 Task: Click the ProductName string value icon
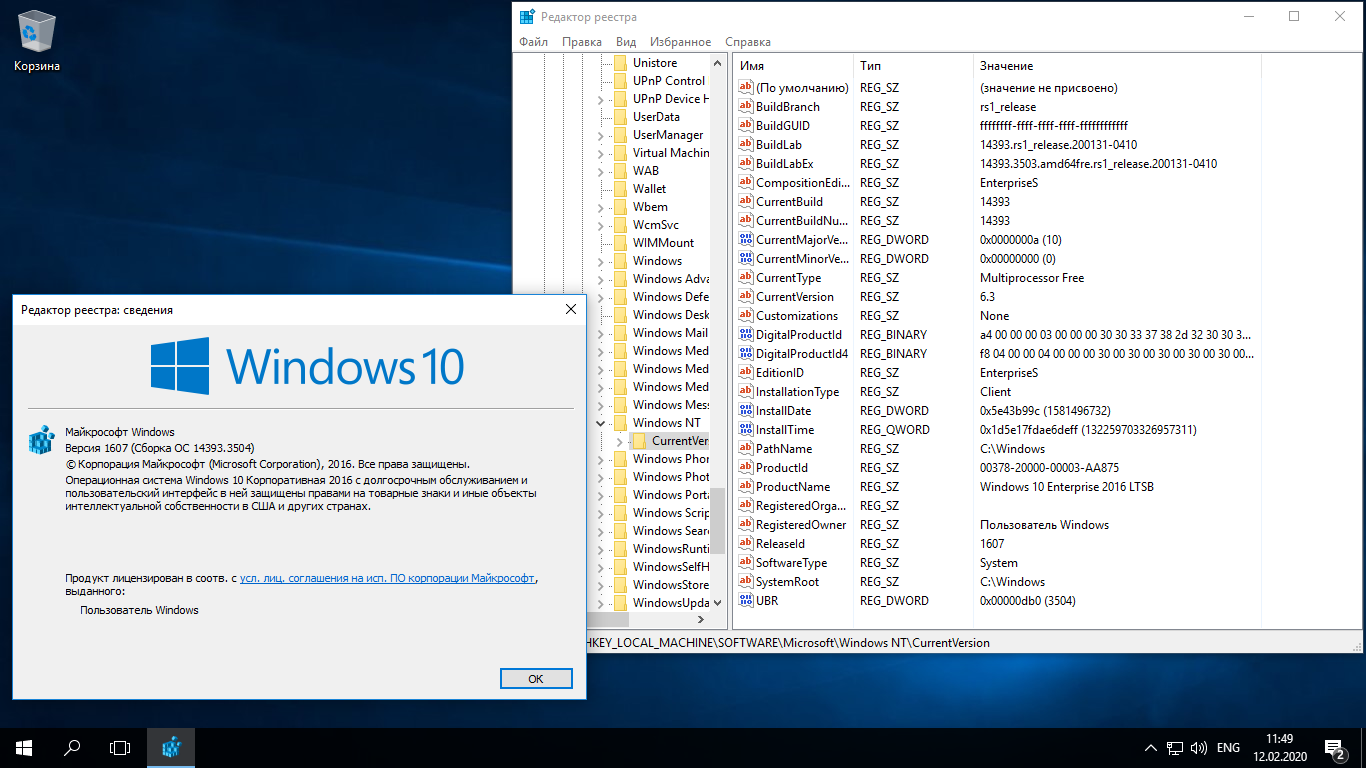coord(745,487)
